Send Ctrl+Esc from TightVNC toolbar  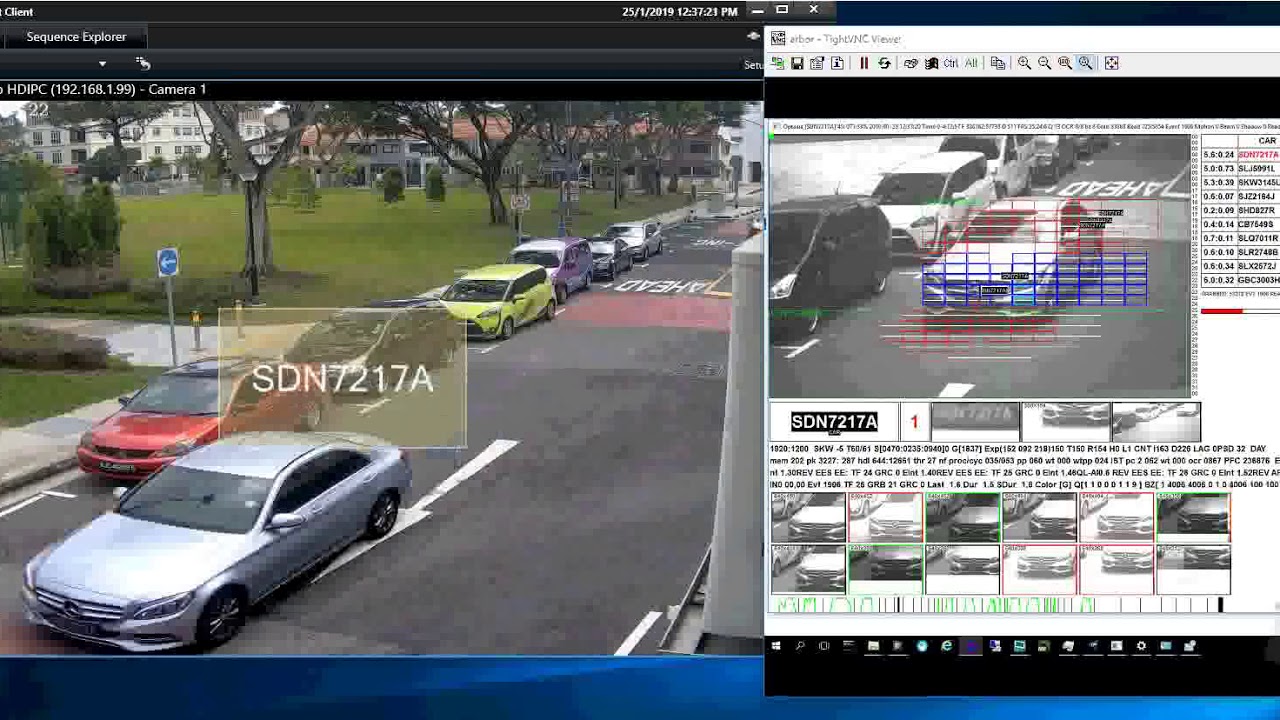point(931,63)
